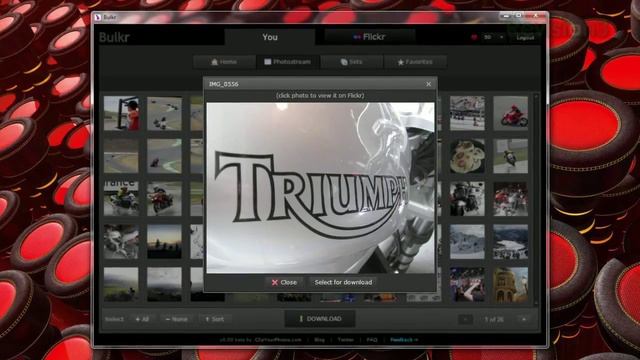This screenshot has width=640, height=360.
Task: Click the Bulkr logo text
Action: click(x=114, y=37)
